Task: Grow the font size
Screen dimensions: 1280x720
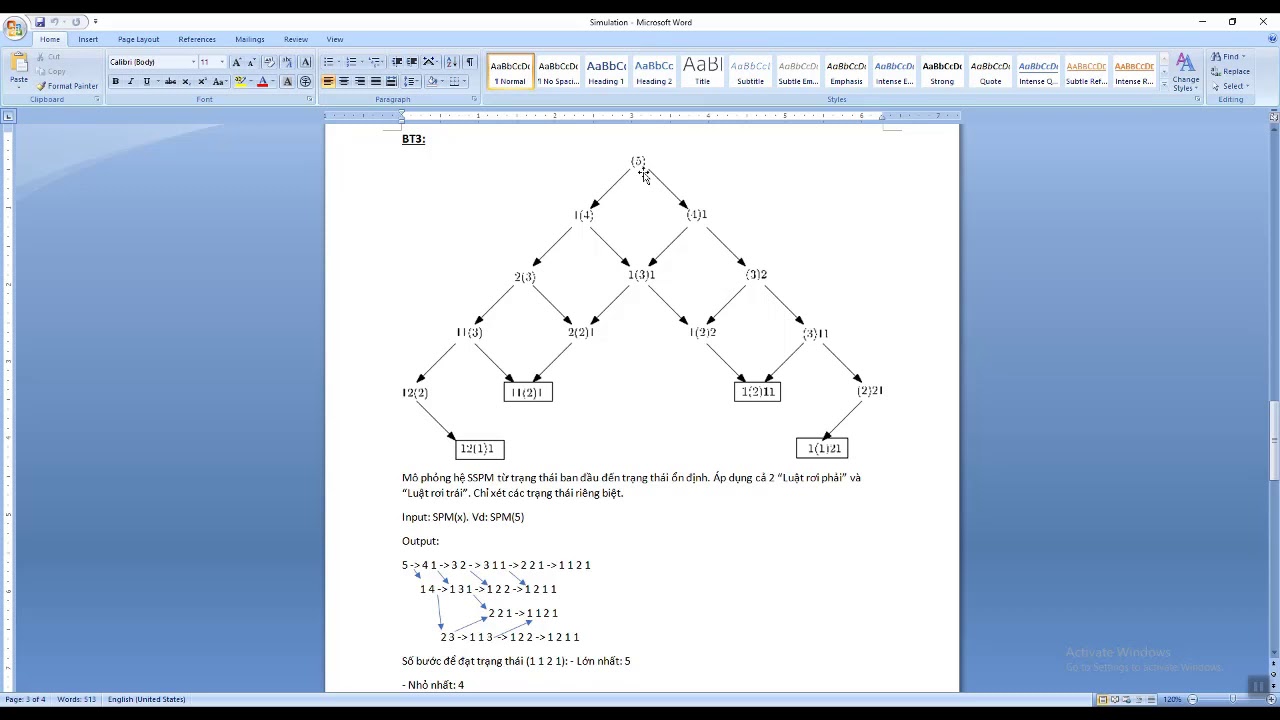Action: [x=237, y=62]
